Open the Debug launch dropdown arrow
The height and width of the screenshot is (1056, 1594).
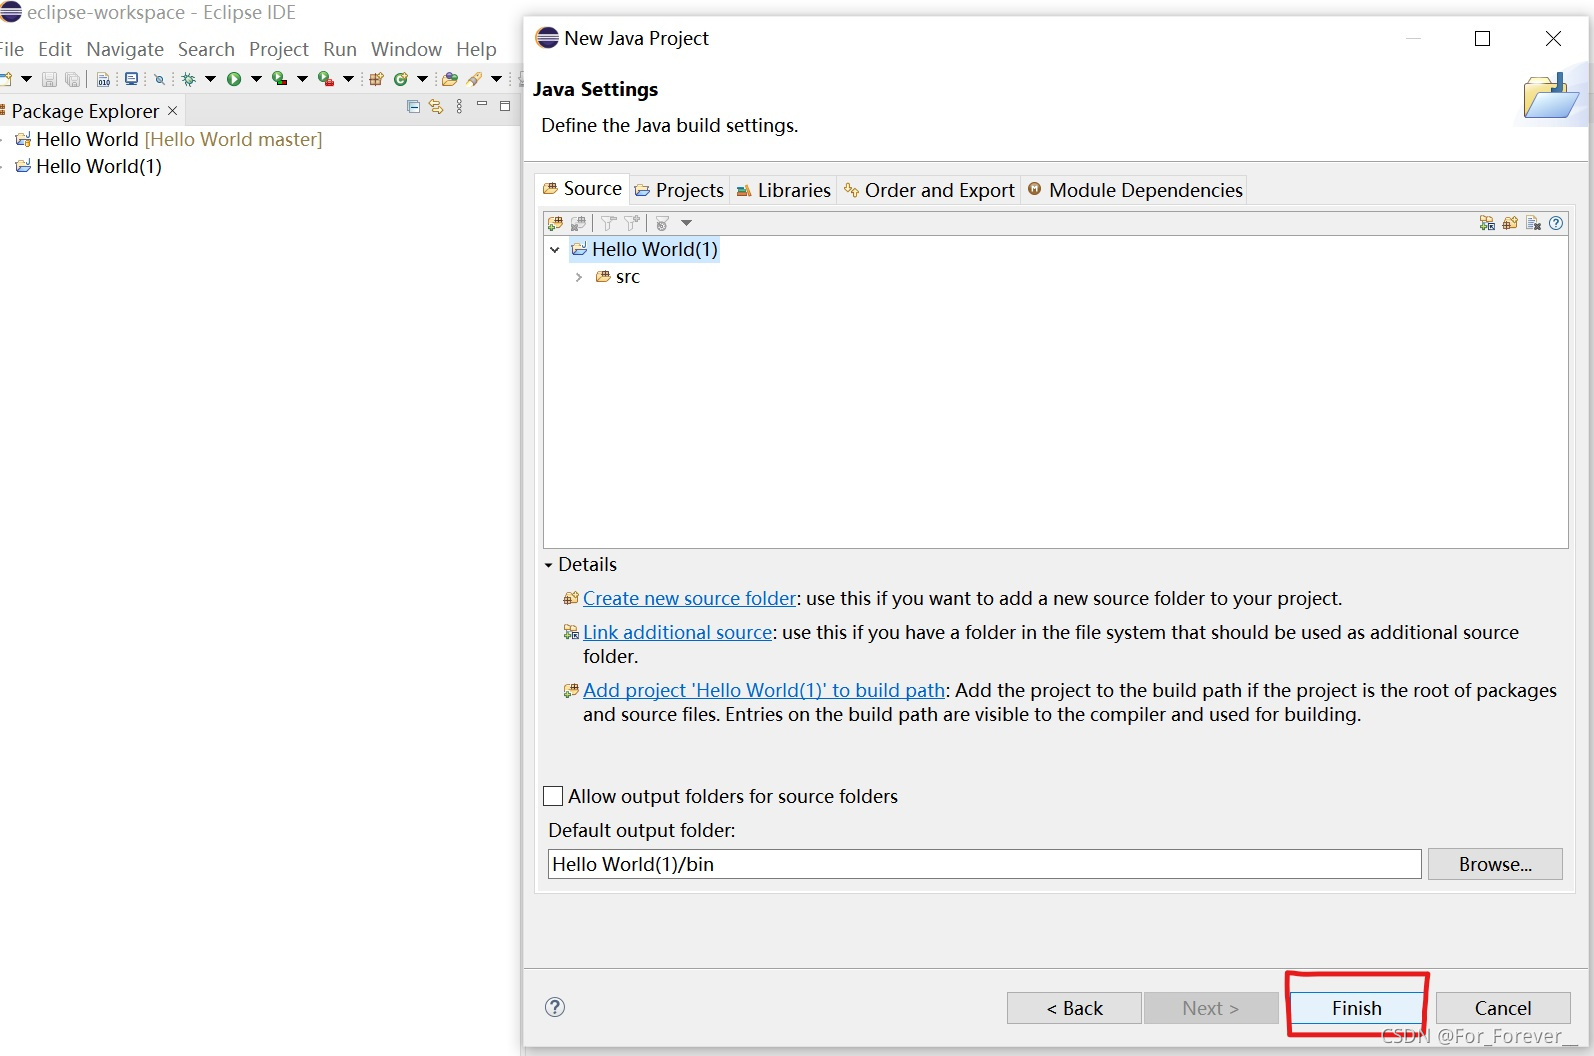(x=210, y=79)
